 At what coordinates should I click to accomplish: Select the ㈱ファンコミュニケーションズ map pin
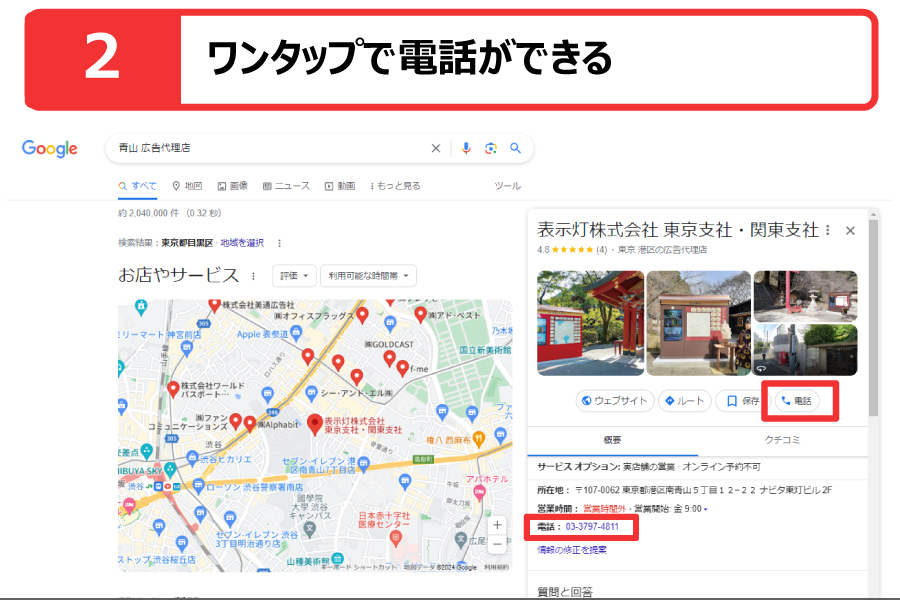pyautogui.click(x=235, y=421)
